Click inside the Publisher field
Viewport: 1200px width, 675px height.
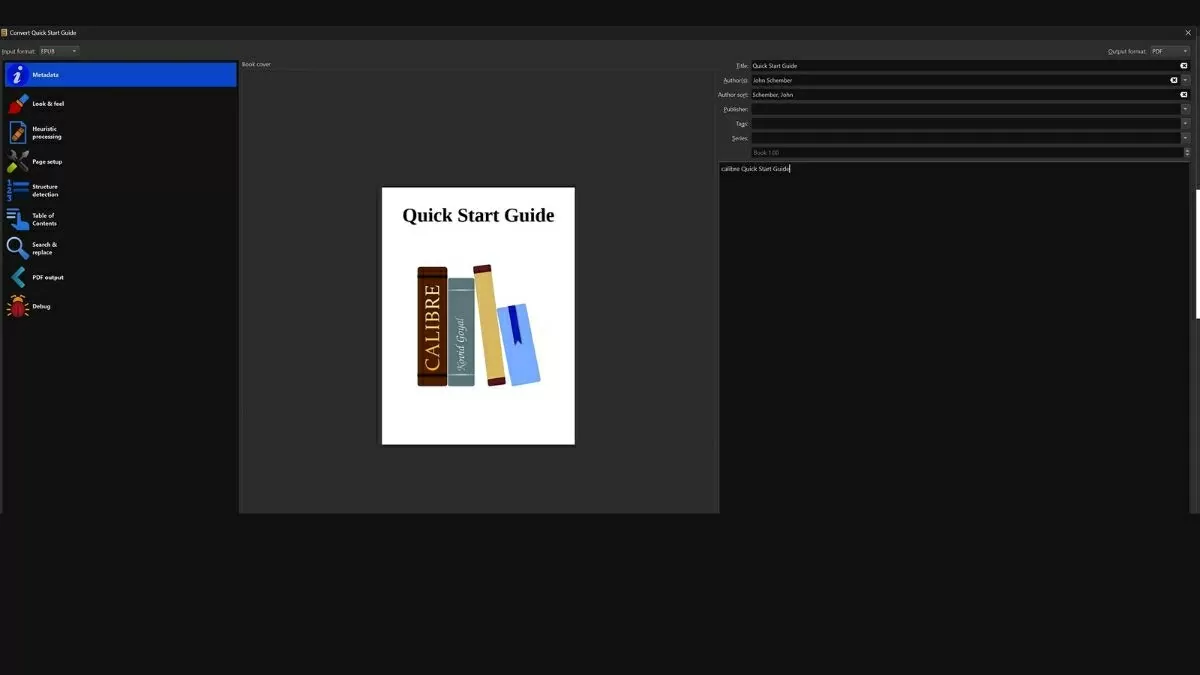tap(960, 108)
